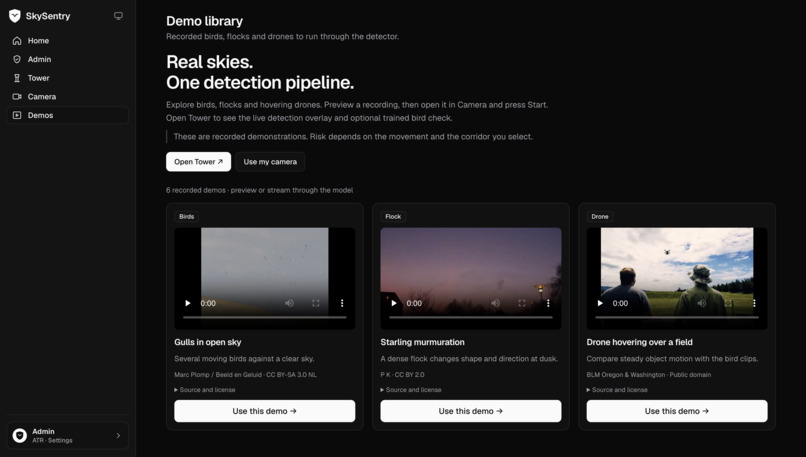Open Admin account settings chevron
Viewport: 806px width, 457px height.
tap(118, 435)
